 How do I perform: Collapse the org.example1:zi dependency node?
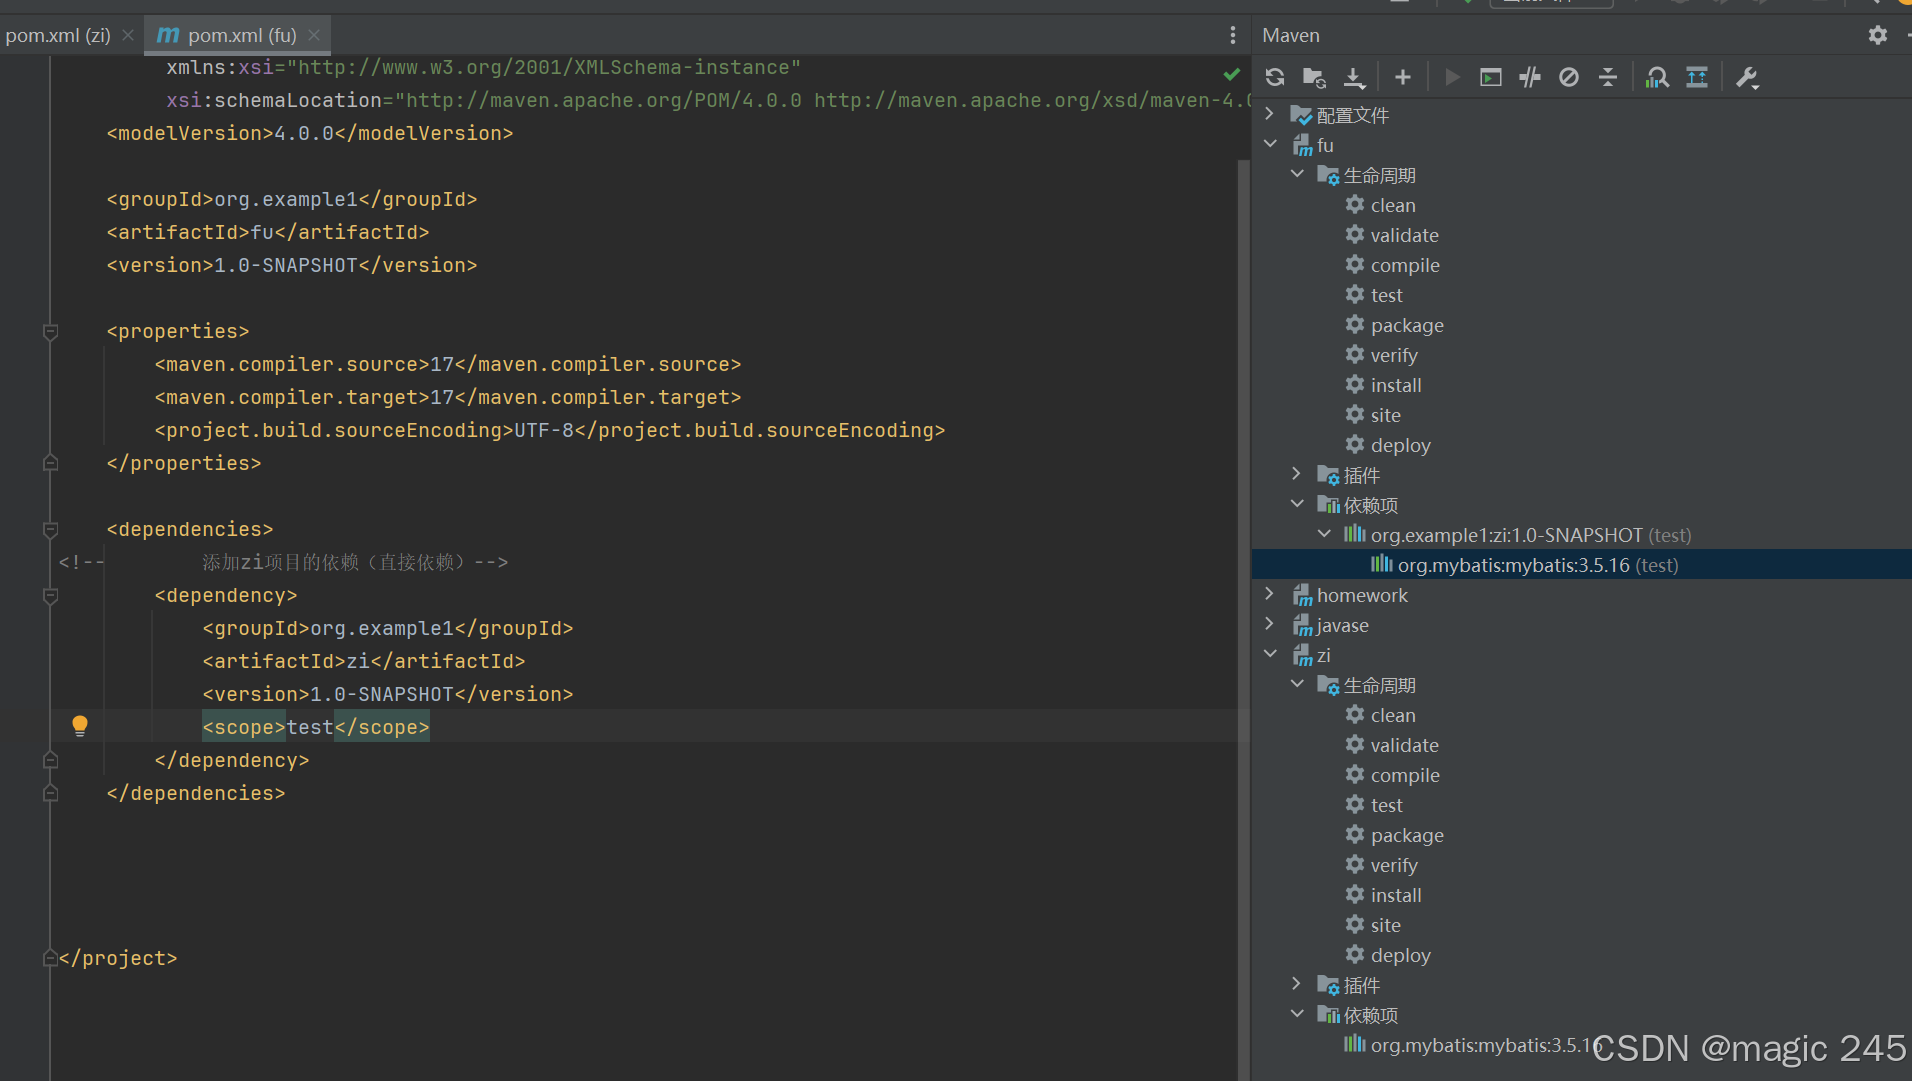click(x=1324, y=534)
